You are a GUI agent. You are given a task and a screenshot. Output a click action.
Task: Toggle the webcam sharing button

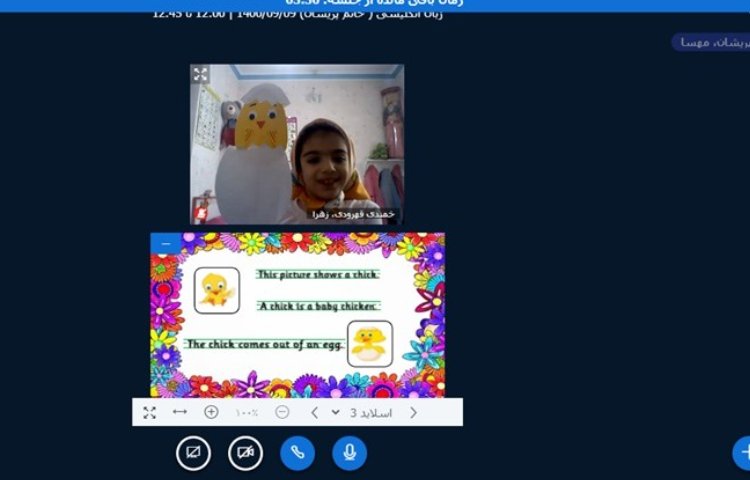pyautogui.click(x=245, y=453)
